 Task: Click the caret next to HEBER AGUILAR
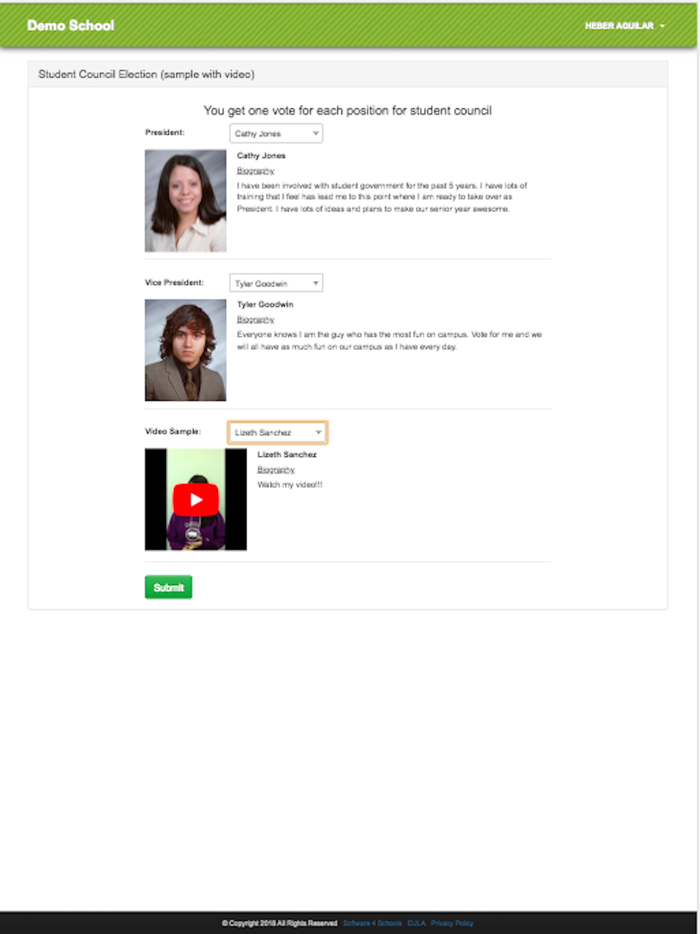pyautogui.click(x=662, y=26)
